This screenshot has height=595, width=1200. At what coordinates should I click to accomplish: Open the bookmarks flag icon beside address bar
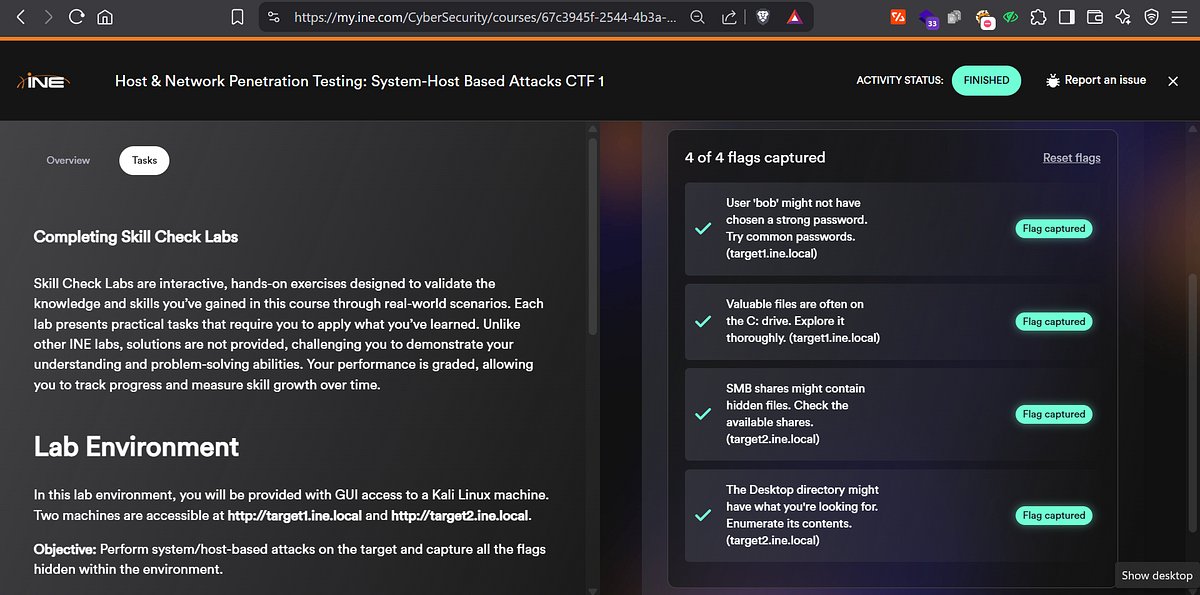point(236,17)
